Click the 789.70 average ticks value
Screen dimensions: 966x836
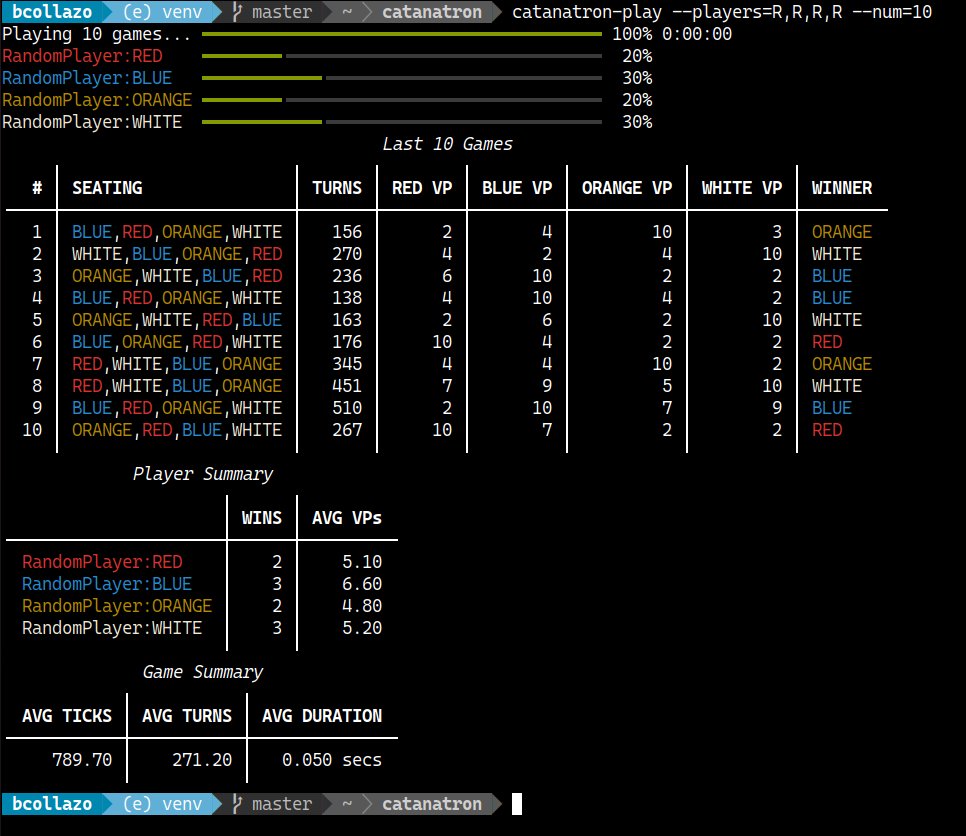(x=82, y=760)
